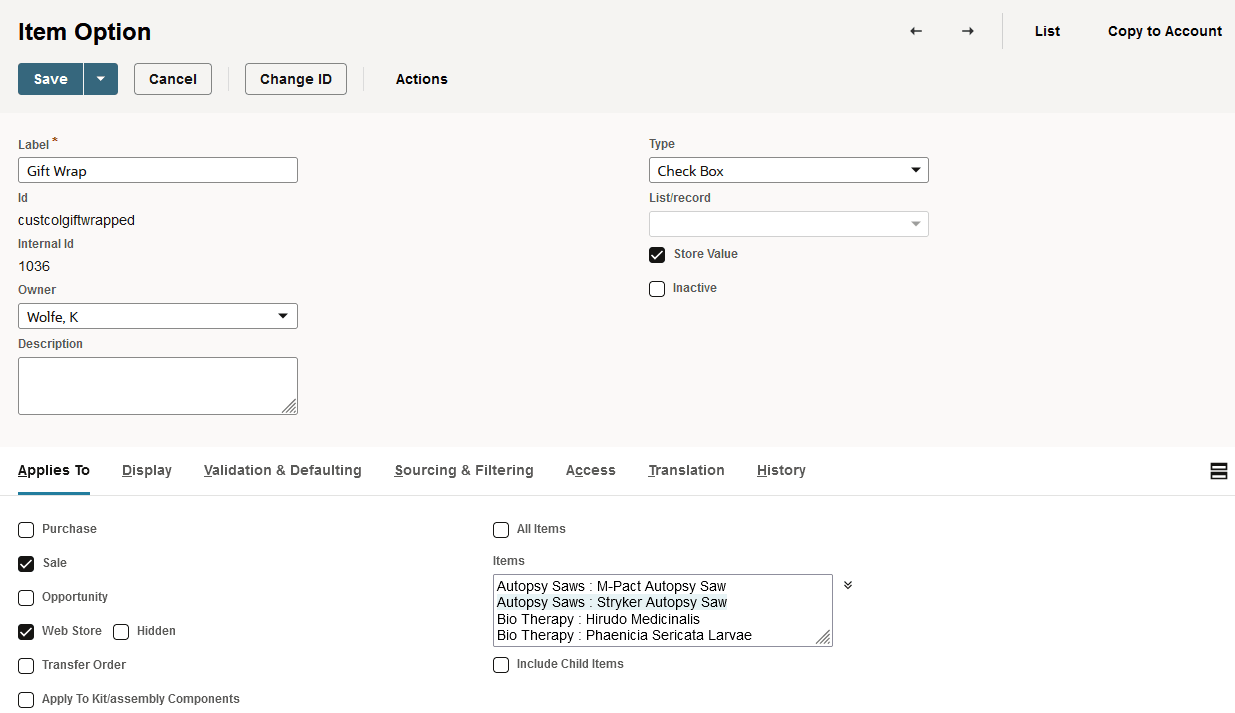Click the Change ID button

click(x=296, y=79)
